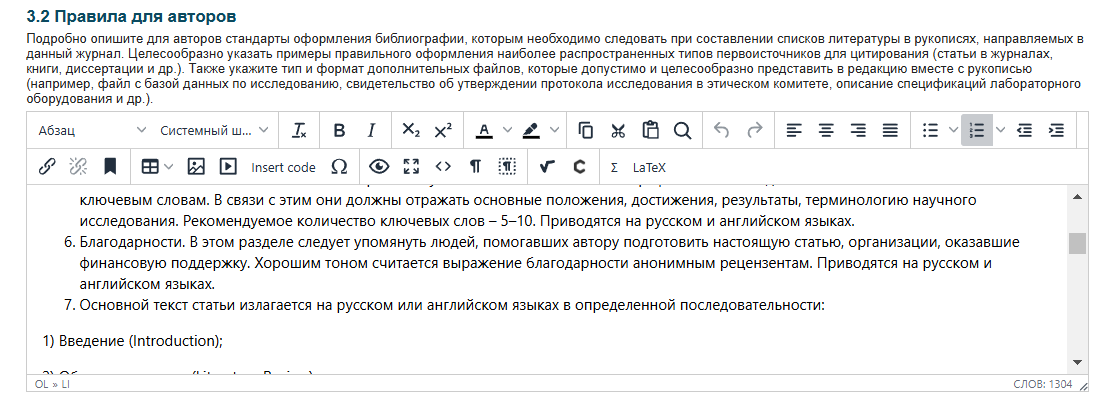1105x395 pixels.
Task: Open the source code view
Action: 443,167
